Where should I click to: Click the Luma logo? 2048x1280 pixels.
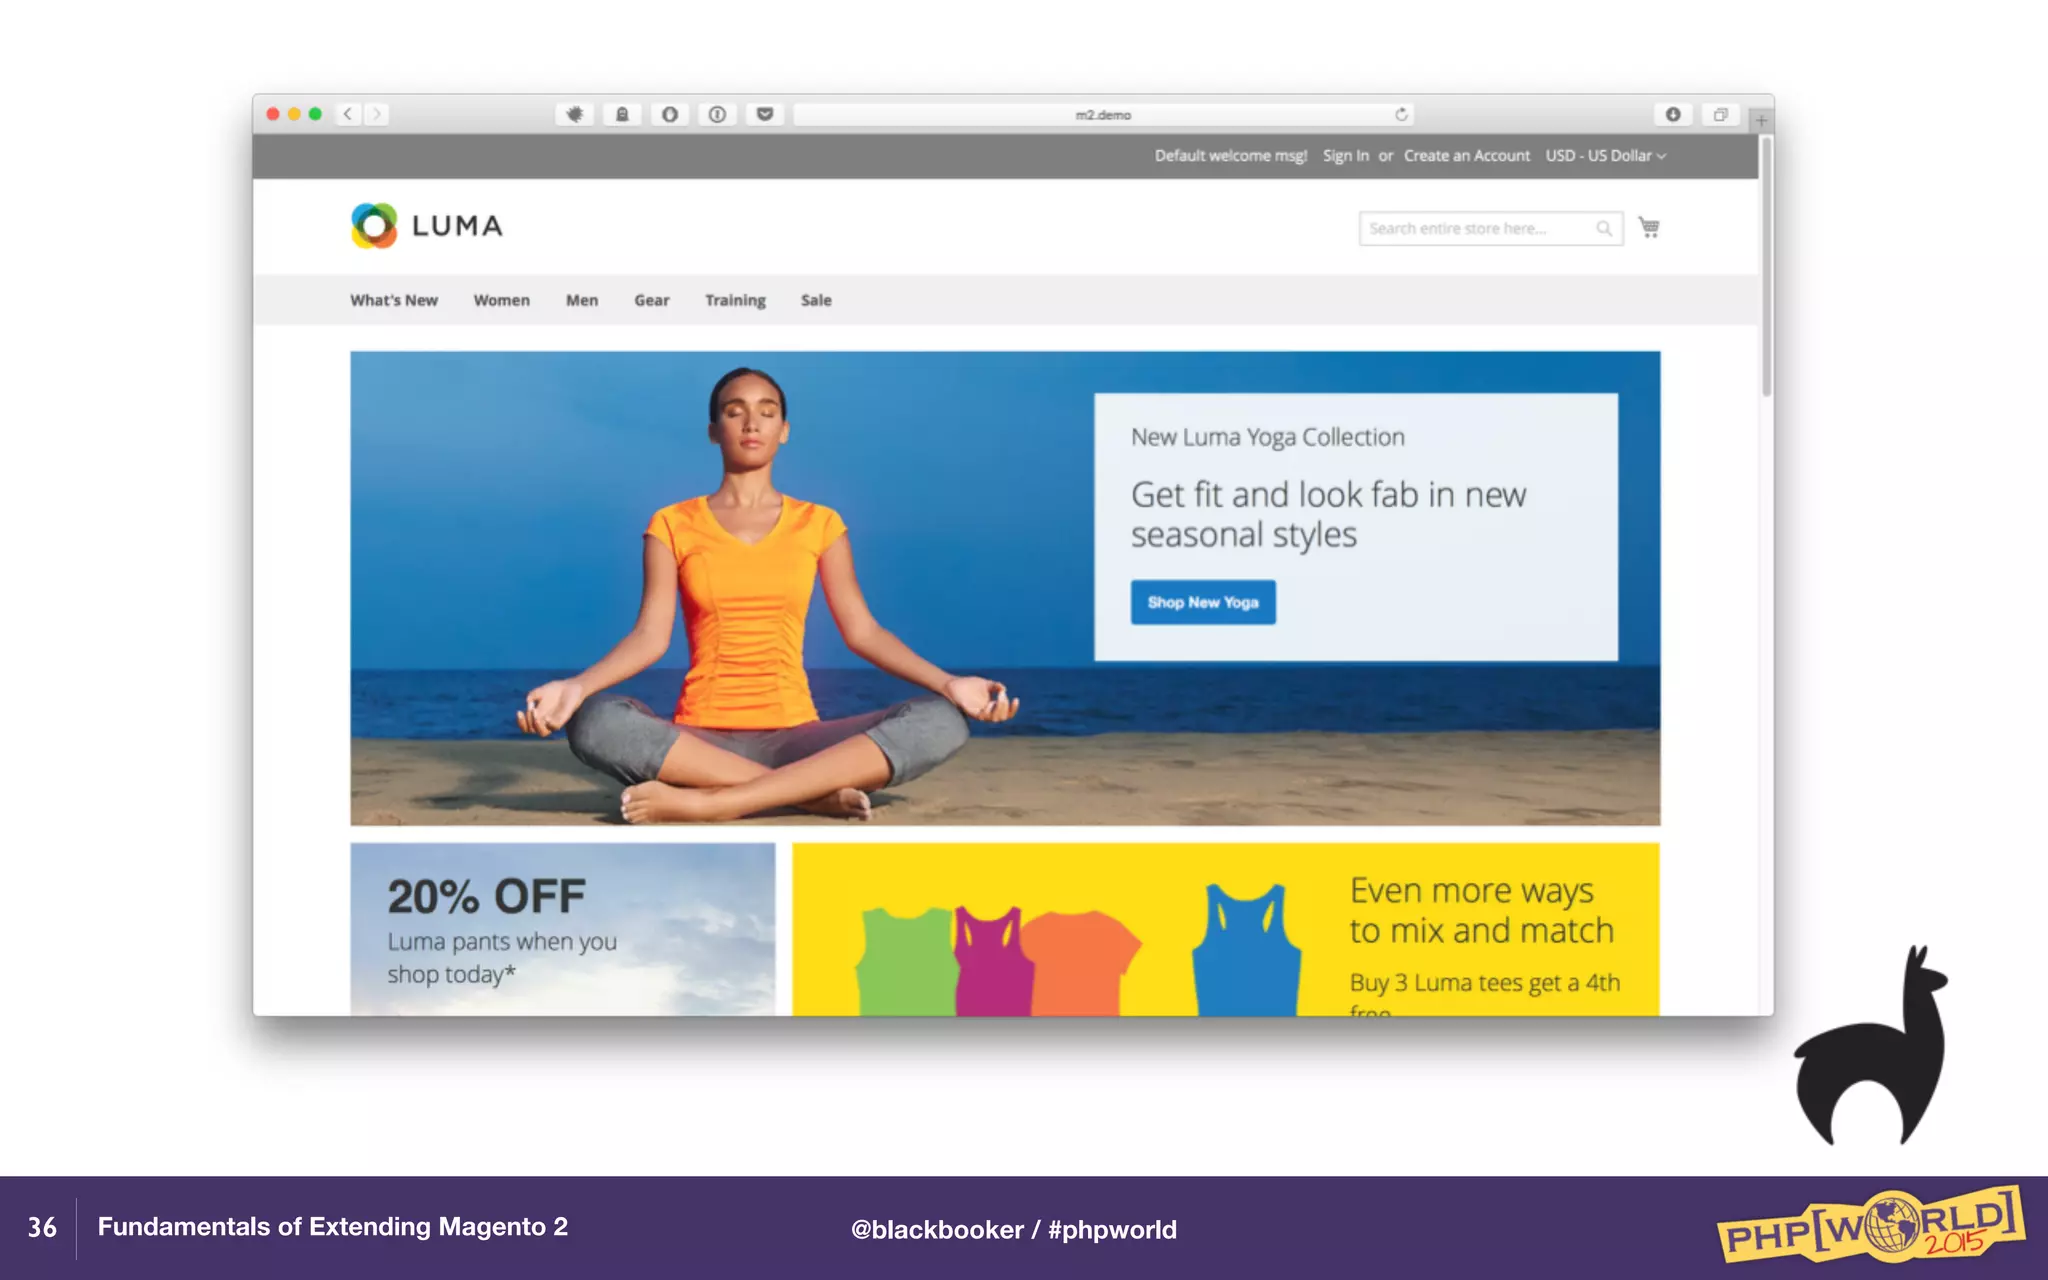(427, 225)
